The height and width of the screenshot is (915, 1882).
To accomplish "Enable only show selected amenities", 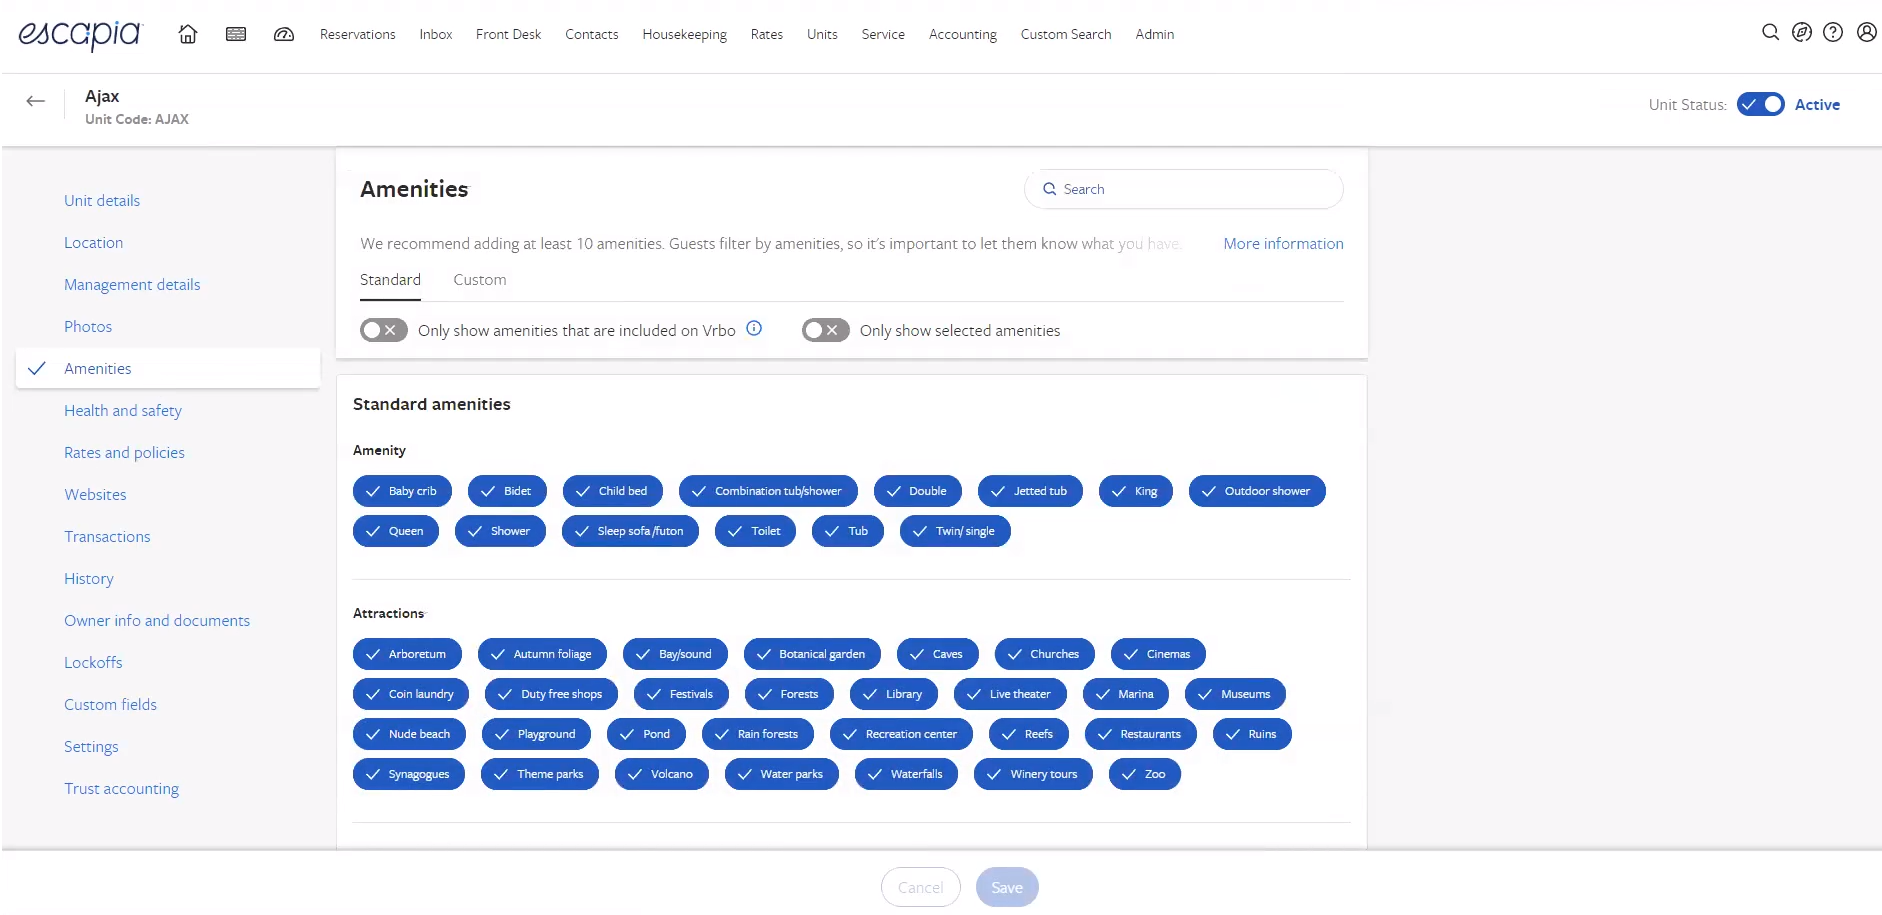I will pyautogui.click(x=825, y=330).
